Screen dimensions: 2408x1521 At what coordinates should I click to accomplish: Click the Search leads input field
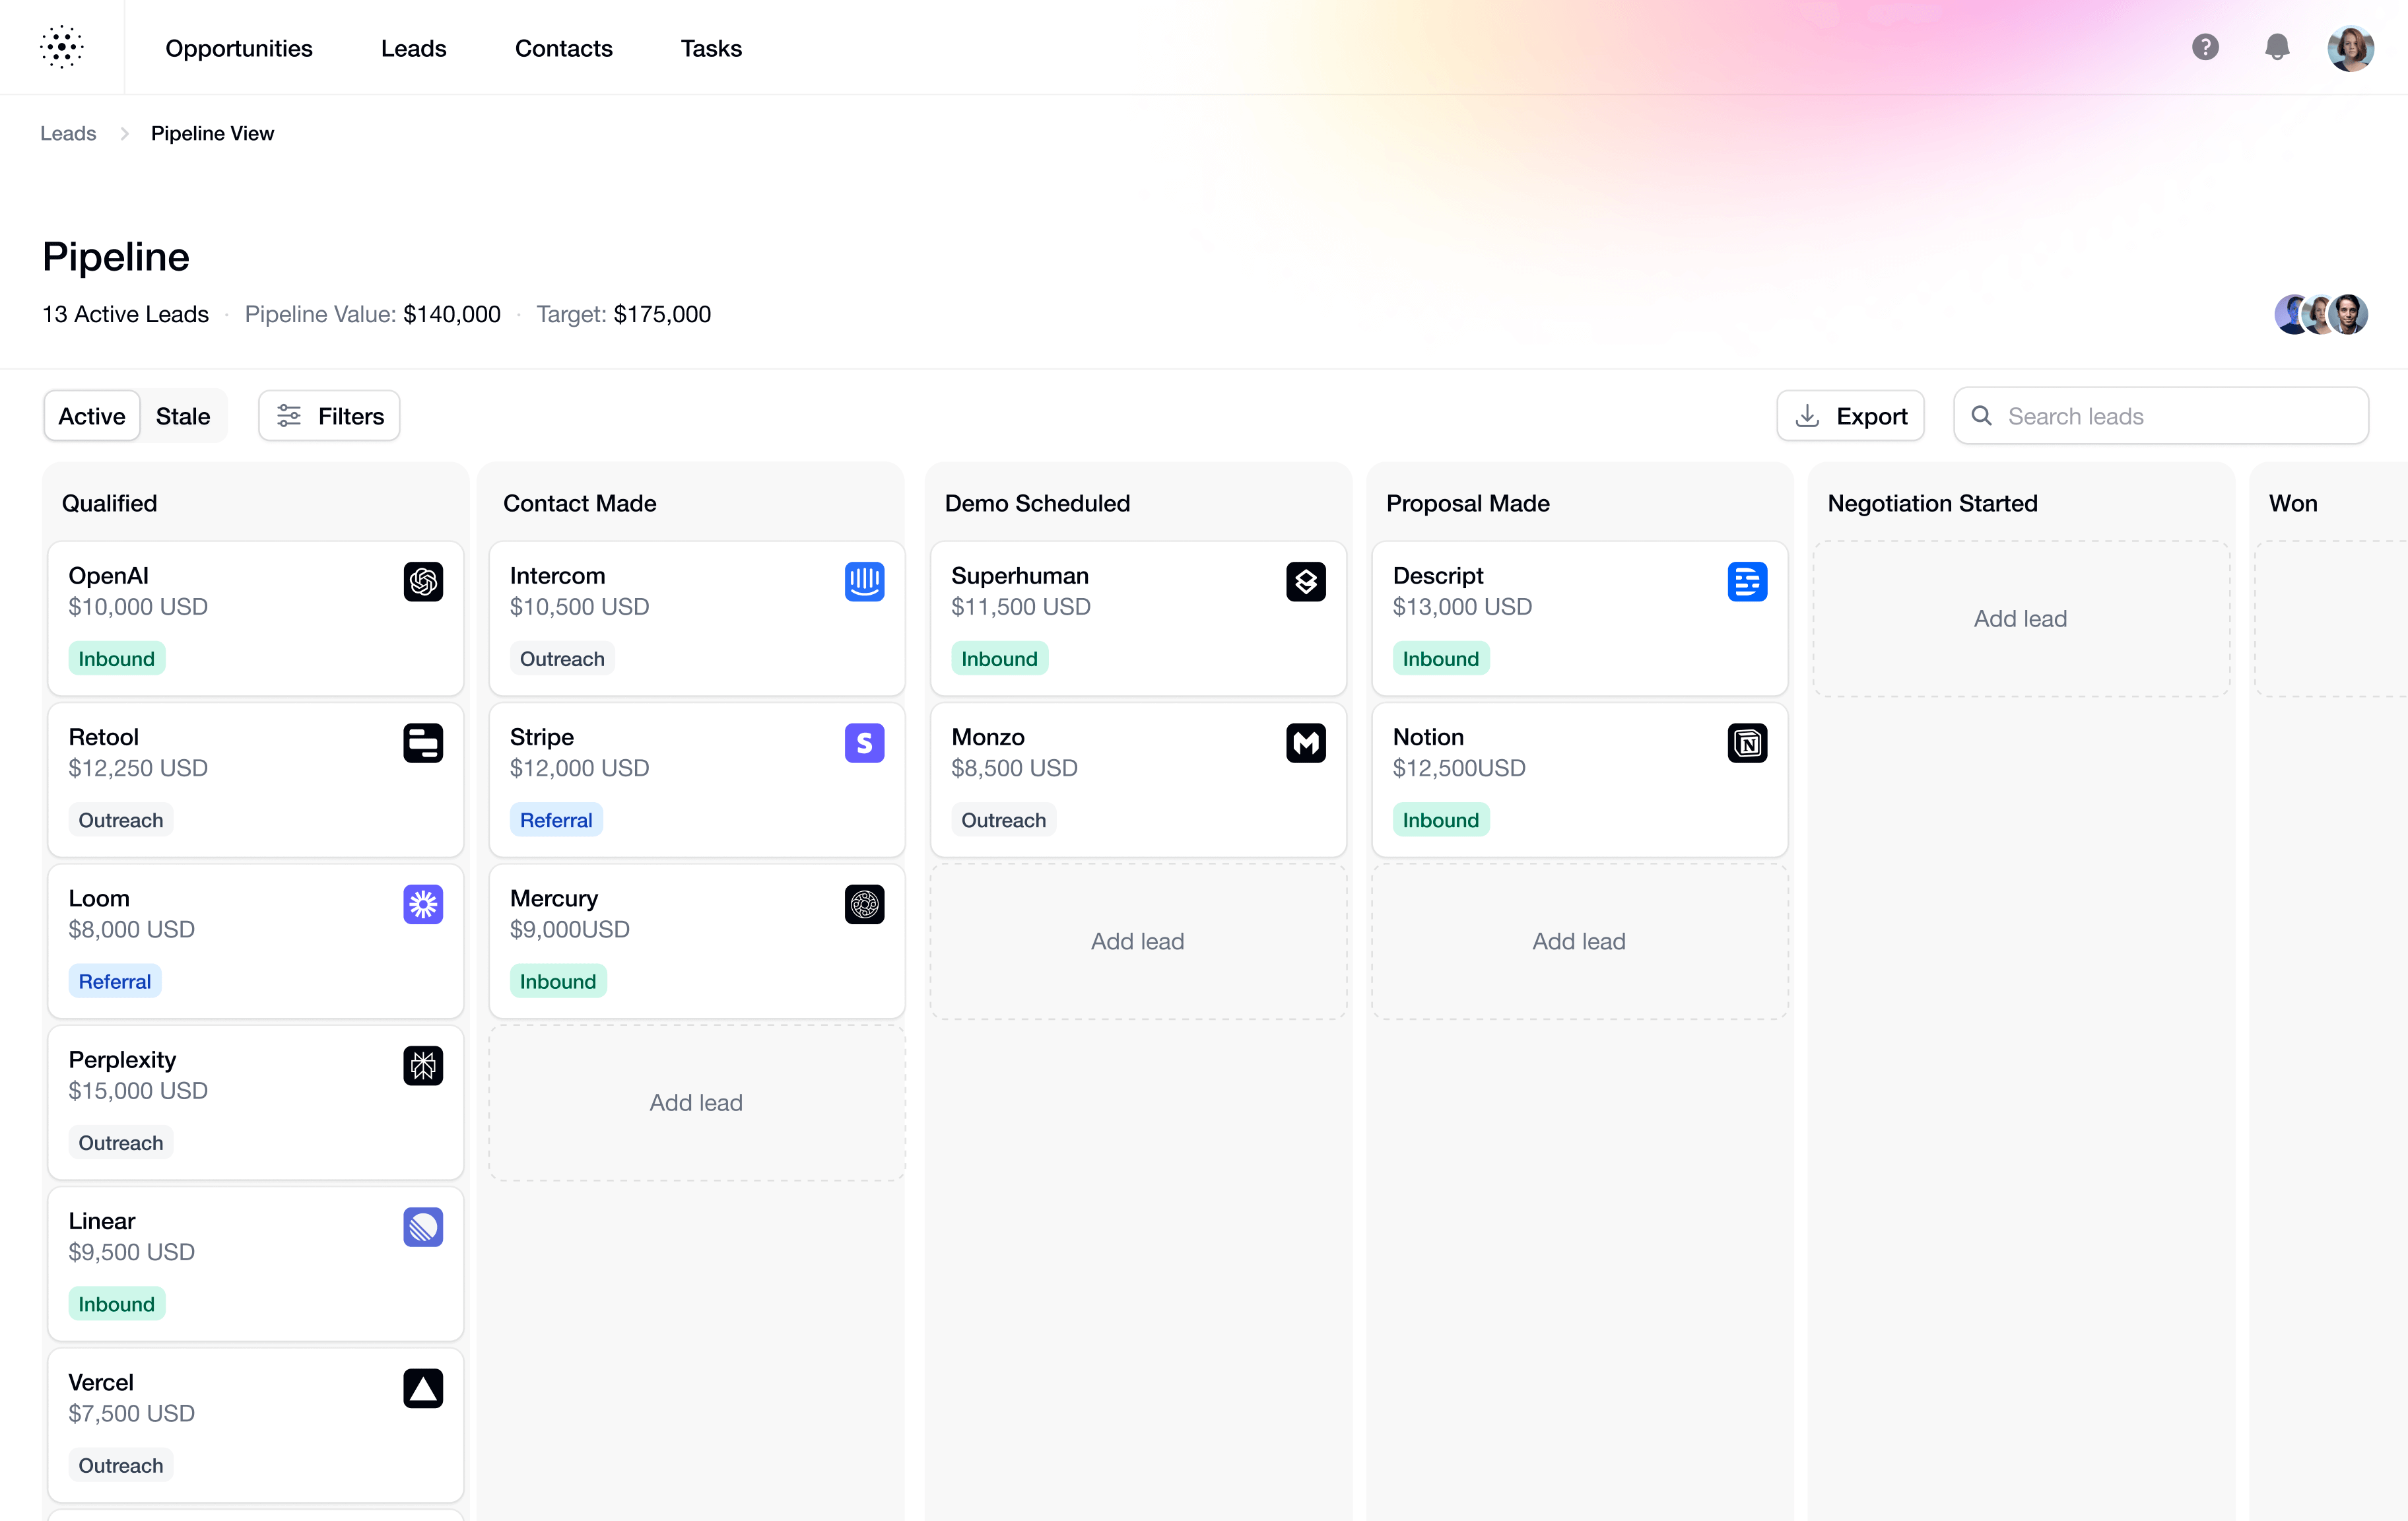(2160, 415)
